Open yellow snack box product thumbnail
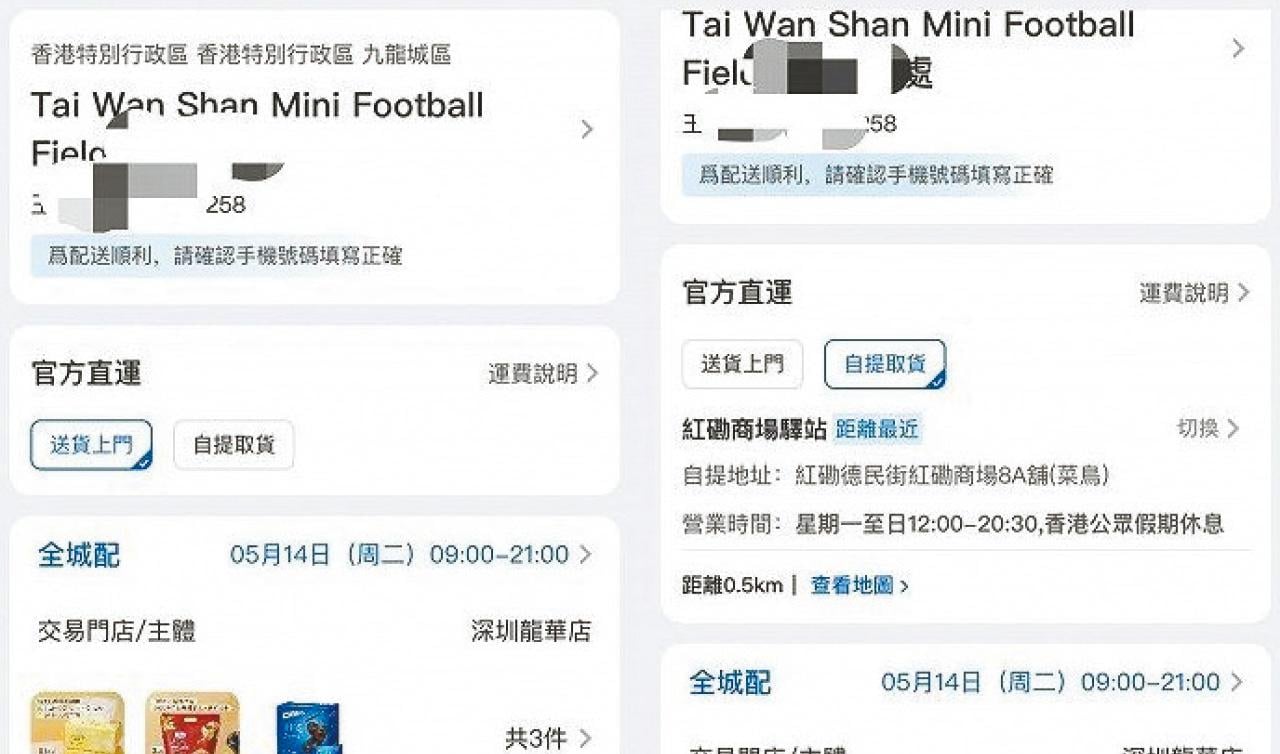This screenshot has width=1280, height=754. pos(77,724)
